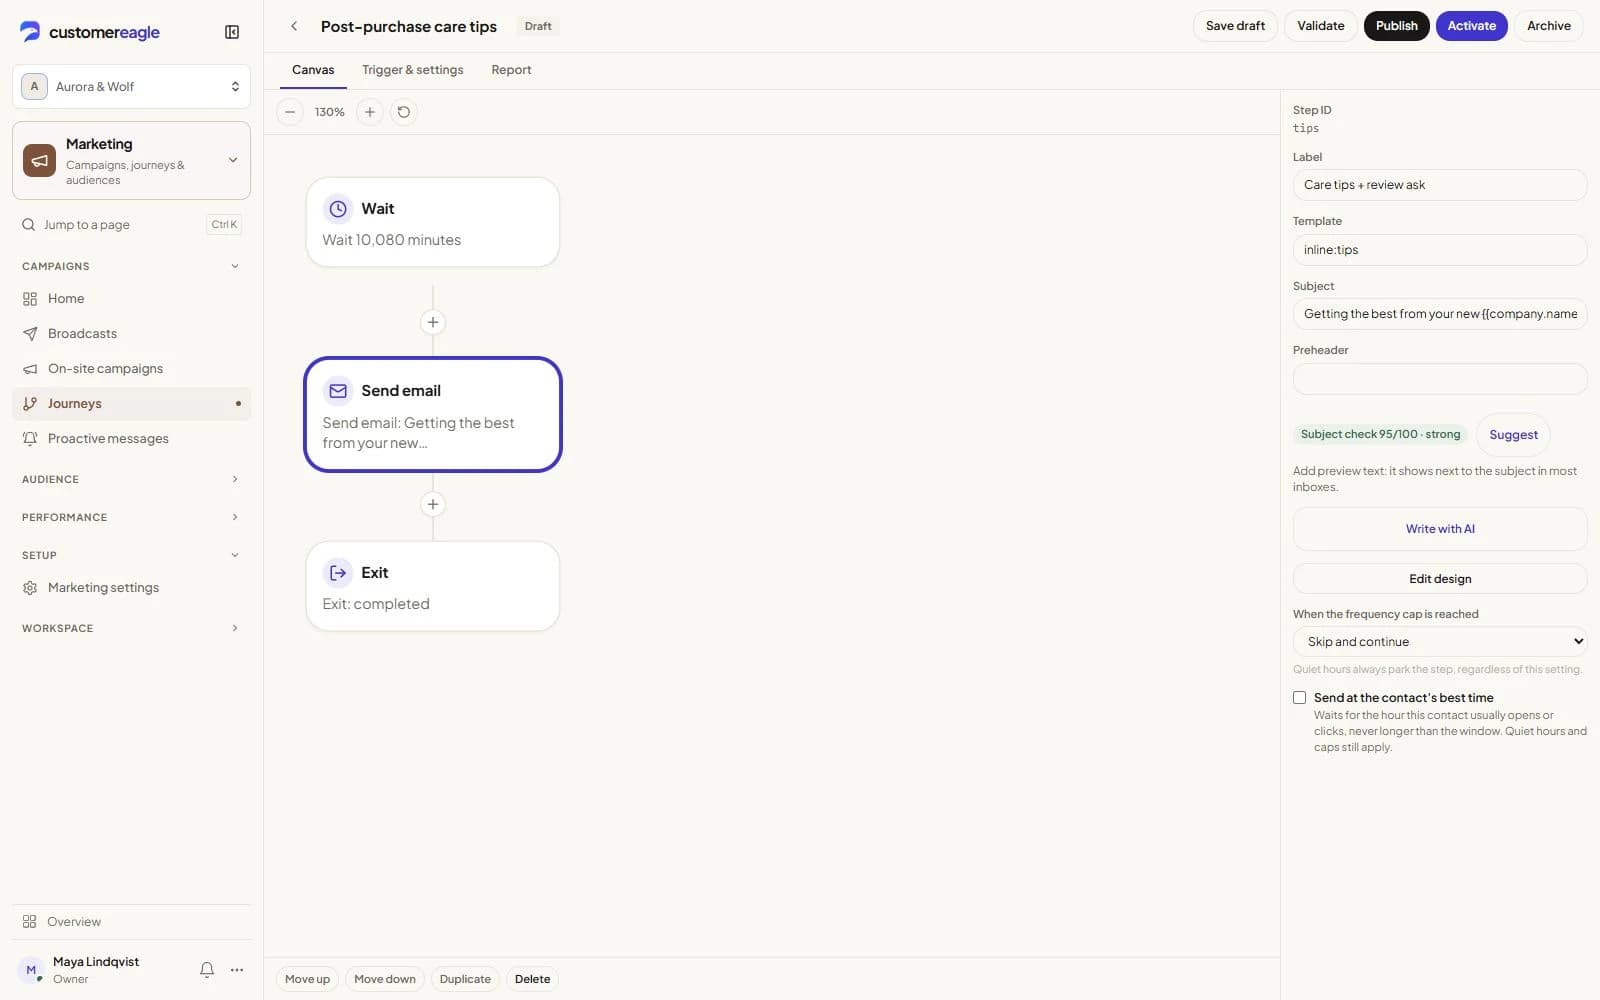
Task: Click the envelope icon on Send email step
Action: (x=338, y=391)
